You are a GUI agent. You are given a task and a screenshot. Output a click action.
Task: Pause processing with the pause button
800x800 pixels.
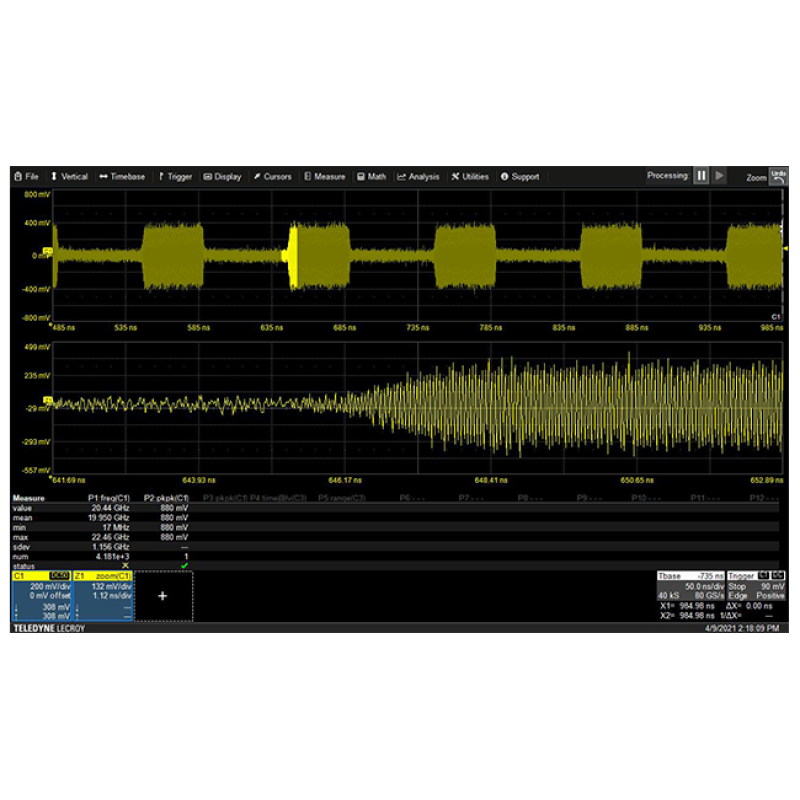(702, 176)
